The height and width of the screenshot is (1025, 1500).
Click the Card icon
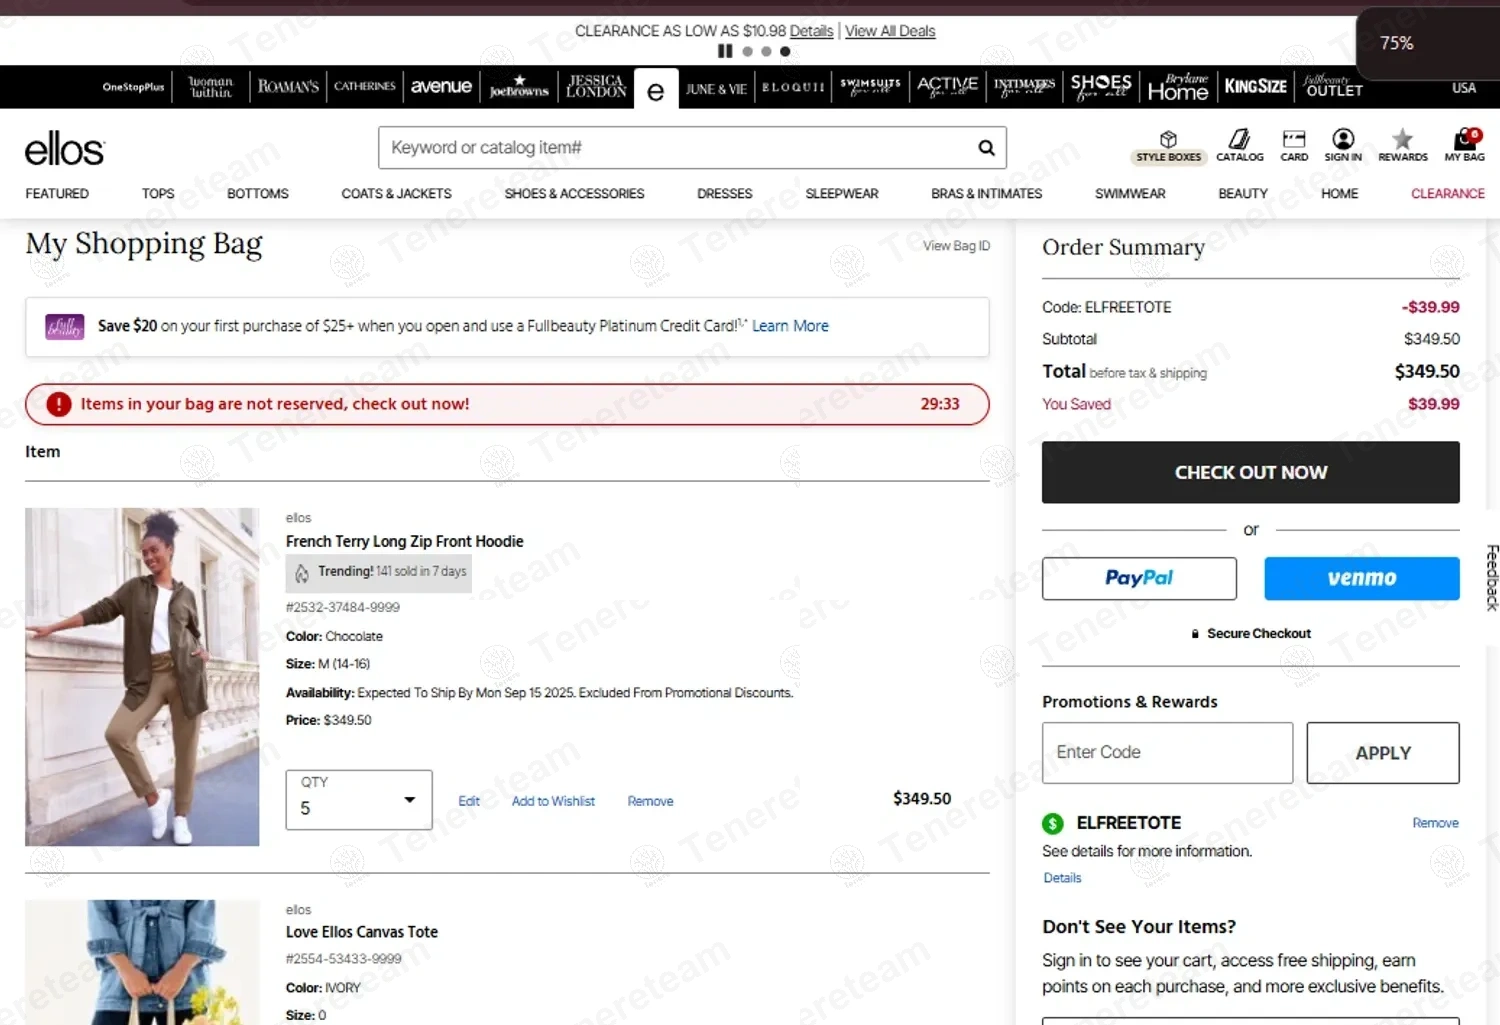click(x=1294, y=140)
